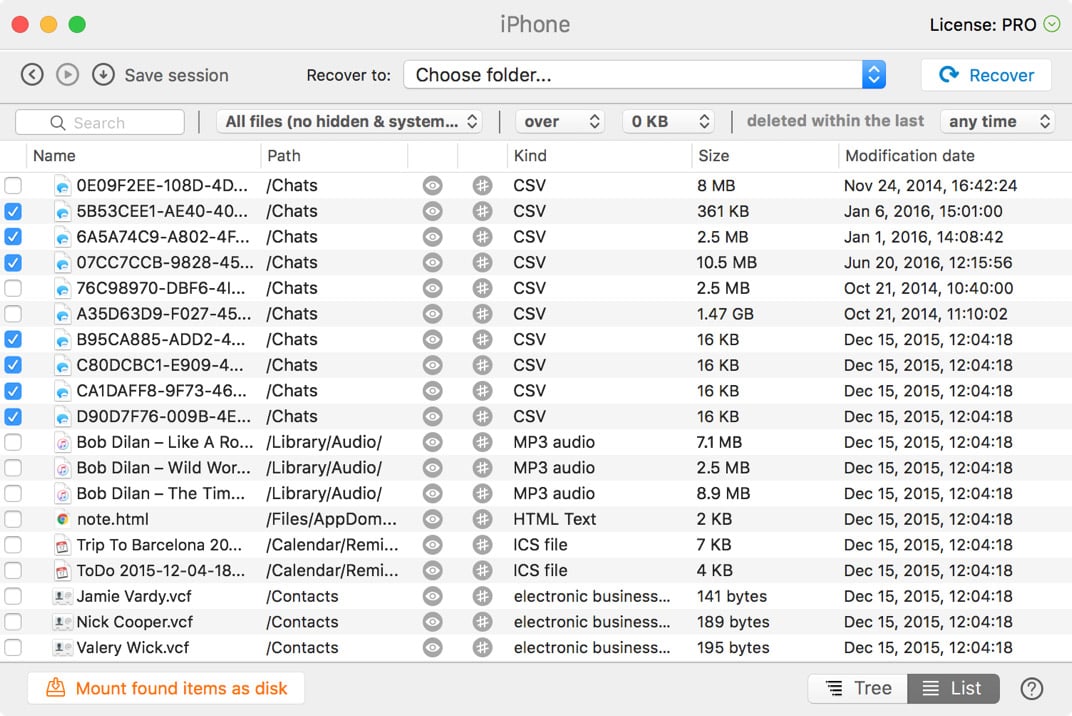Click eye icon for 76C98970-DBF6-4I row
Screen dimensions: 1072x716
[x=432, y=288]
